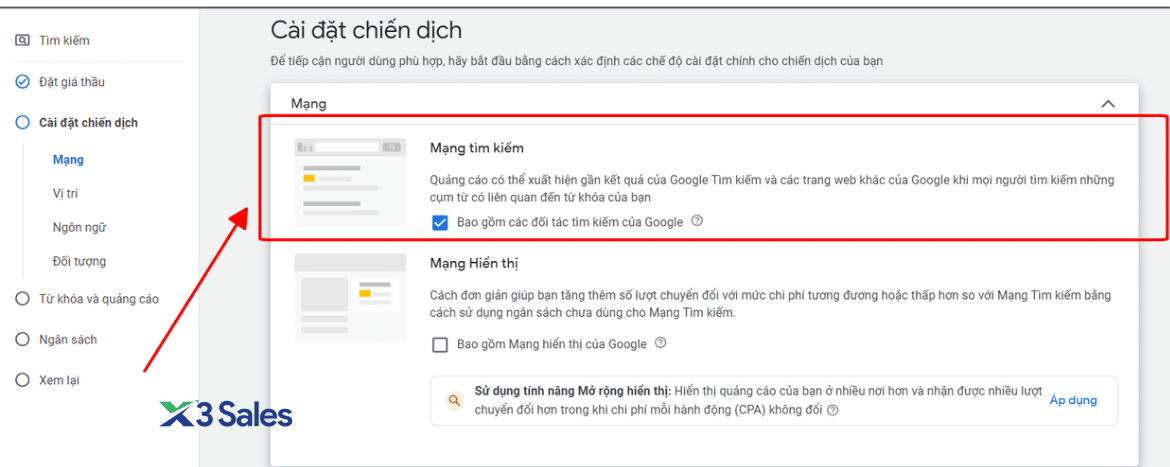
Task: Check Bao gồm Mạng hiển thị của Google
Action: pyautogui.click(x=439, y=345)
